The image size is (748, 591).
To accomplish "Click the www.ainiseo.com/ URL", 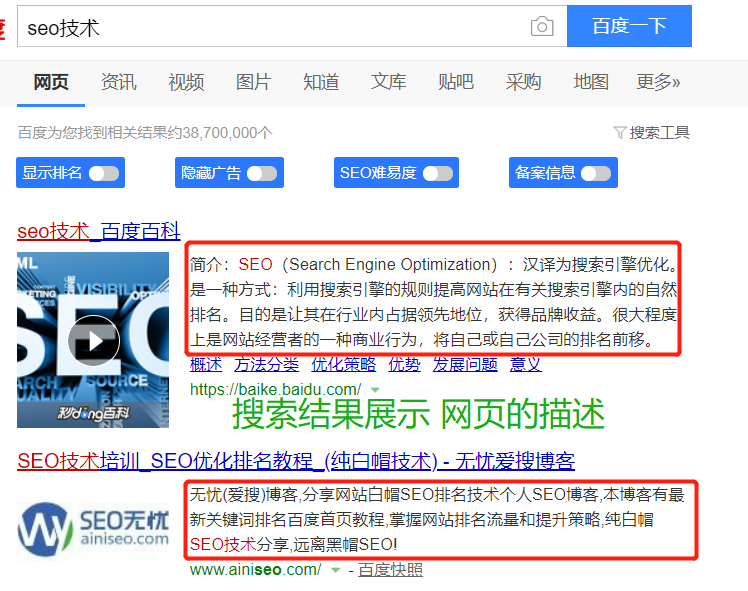I will 256,570.
